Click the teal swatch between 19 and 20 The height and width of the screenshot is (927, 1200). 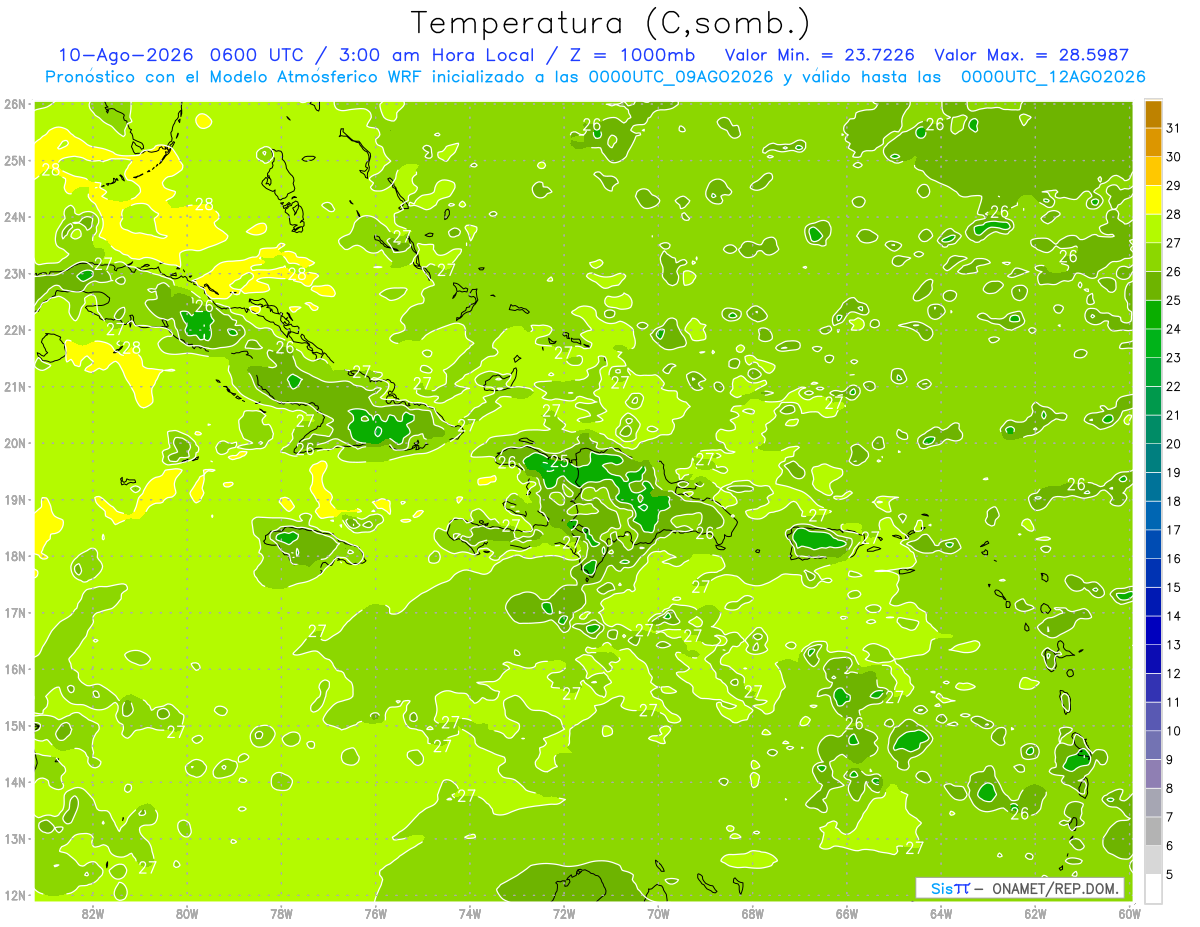pos(1153,458)
